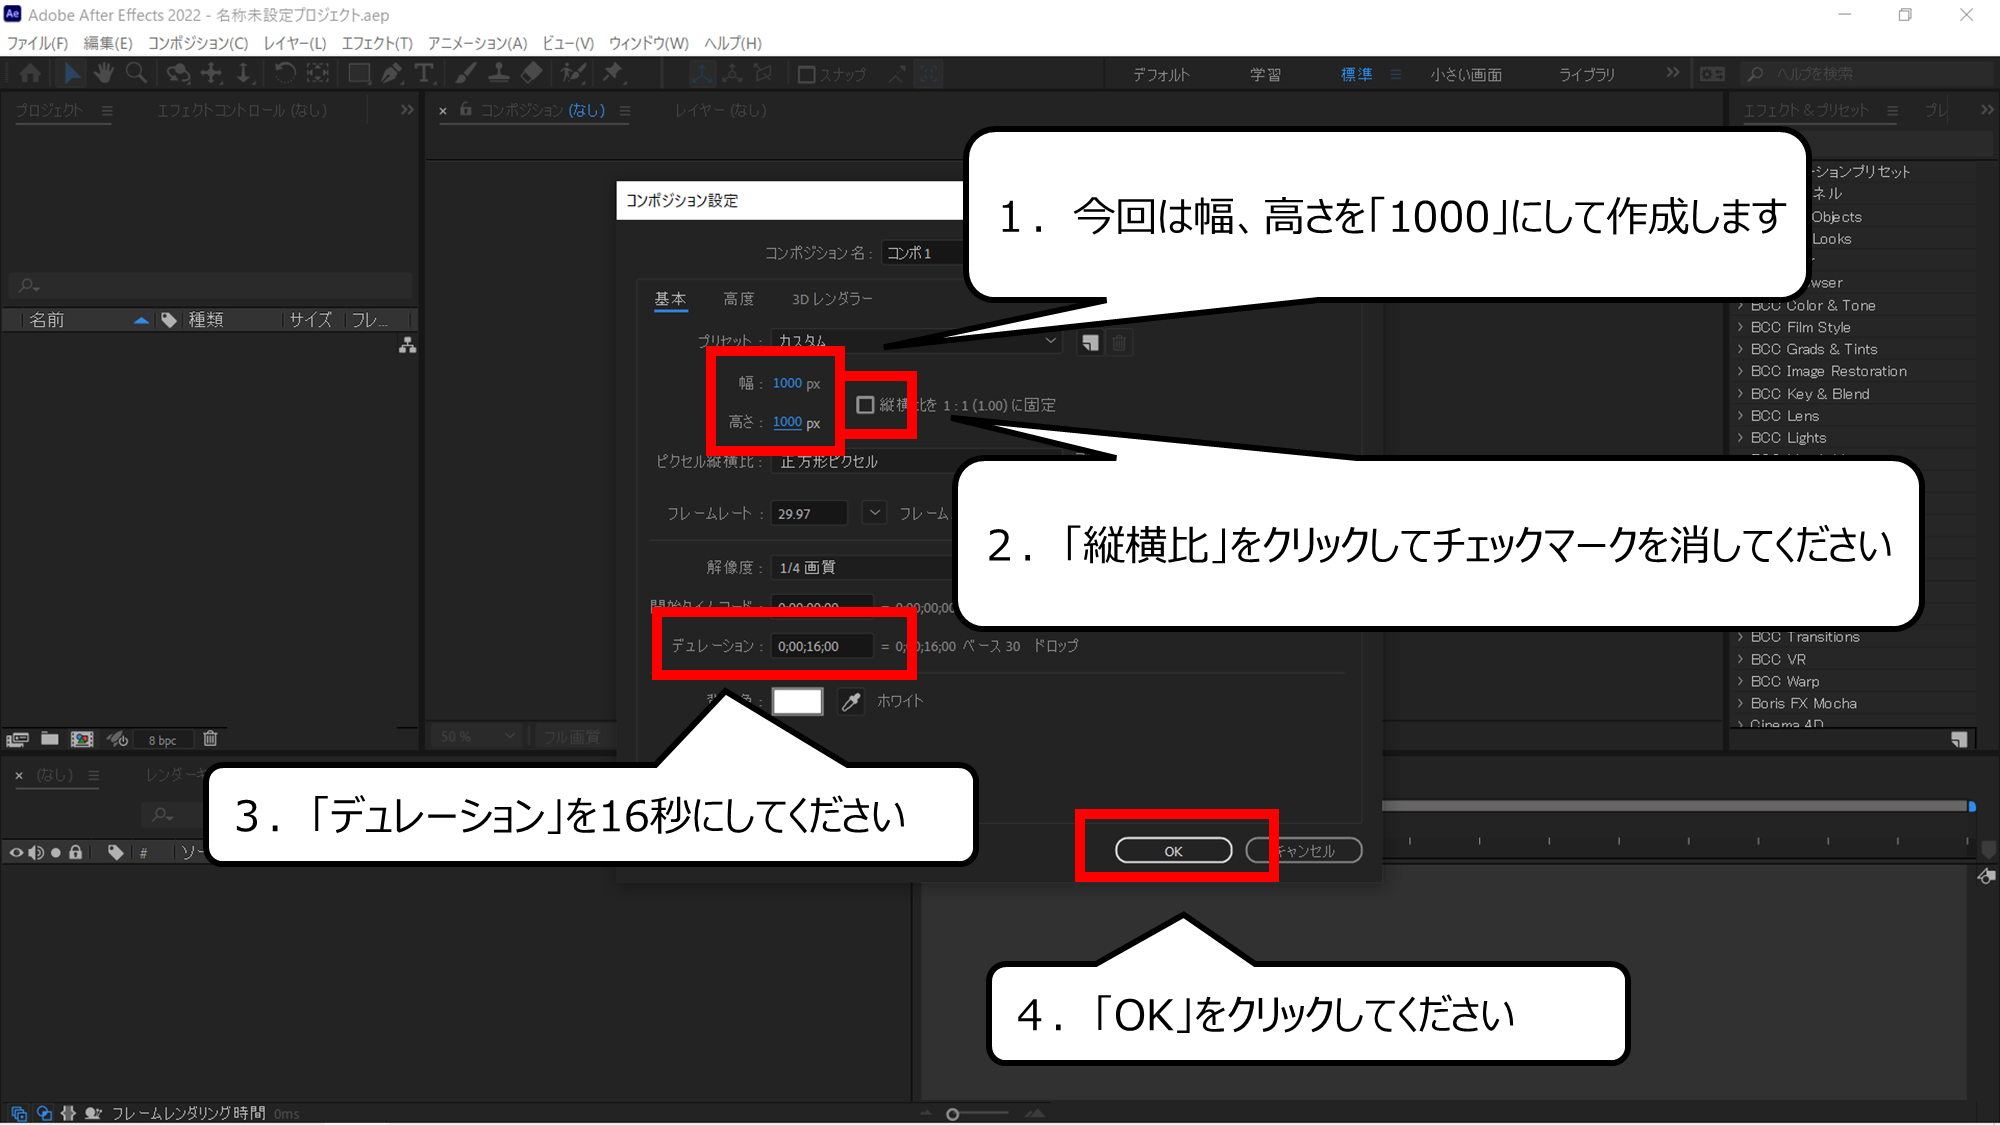Click the frame rate field 29.97

pos(809,513)
